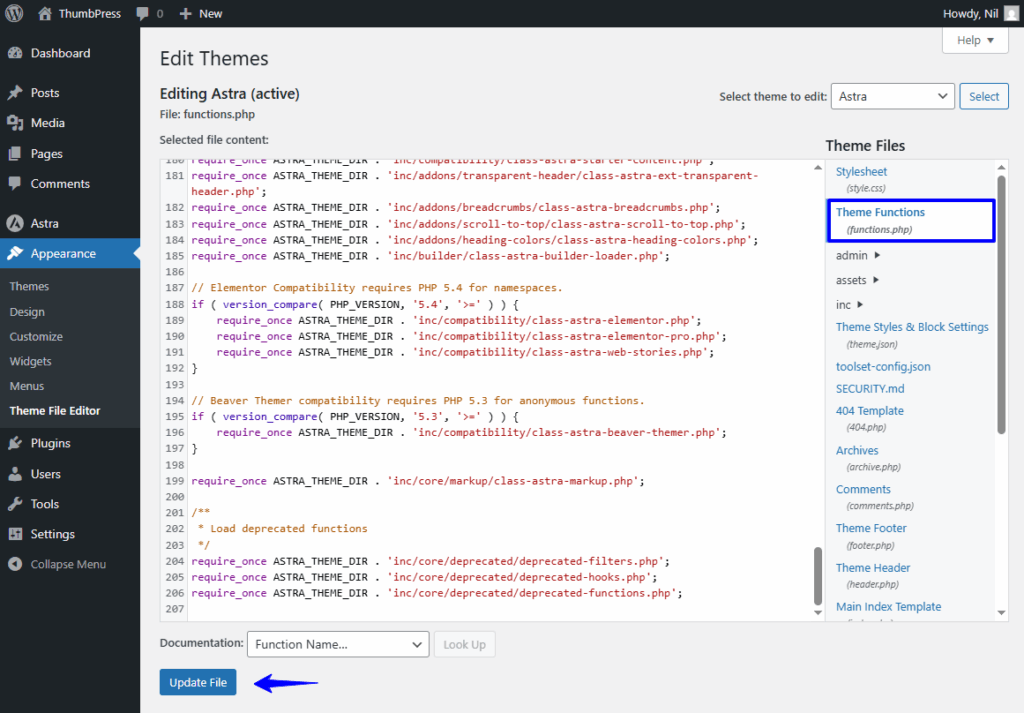Click the Theme Files list scrollbar thumb

[x=1001, y=305]
